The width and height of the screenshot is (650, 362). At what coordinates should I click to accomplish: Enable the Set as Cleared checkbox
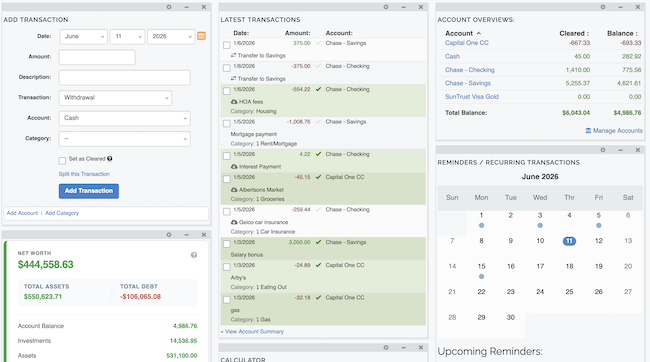[62, 160]
